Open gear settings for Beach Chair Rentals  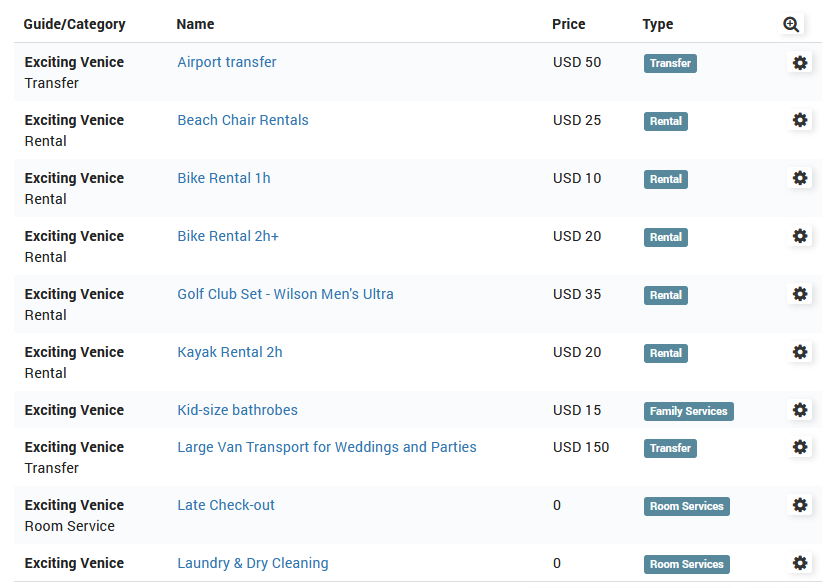(799, 120)
